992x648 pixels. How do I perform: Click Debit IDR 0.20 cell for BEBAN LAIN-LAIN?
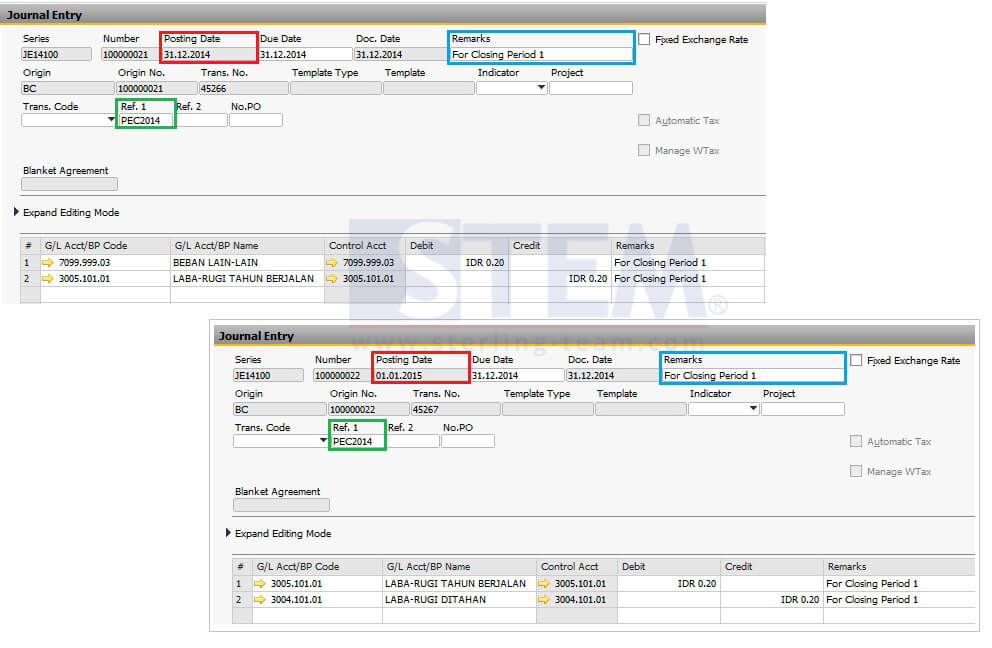tap(457, 263)
